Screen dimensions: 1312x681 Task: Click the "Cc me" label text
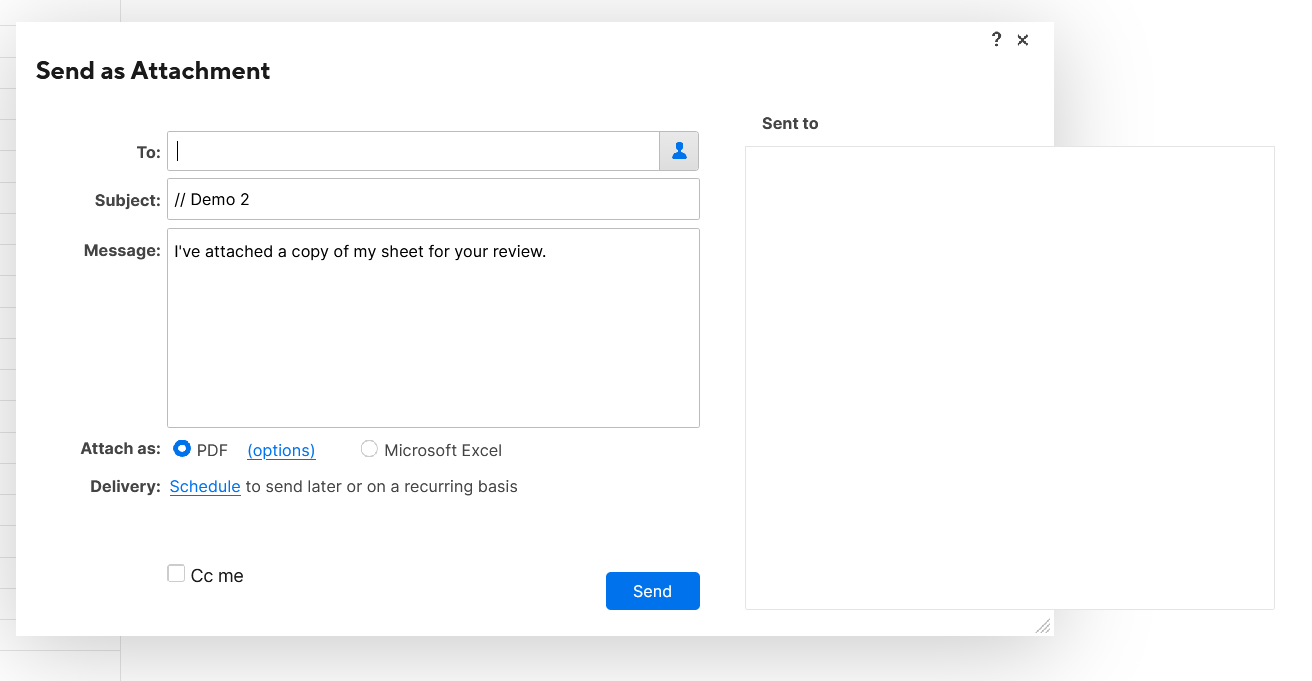click(x=217, y=576)
